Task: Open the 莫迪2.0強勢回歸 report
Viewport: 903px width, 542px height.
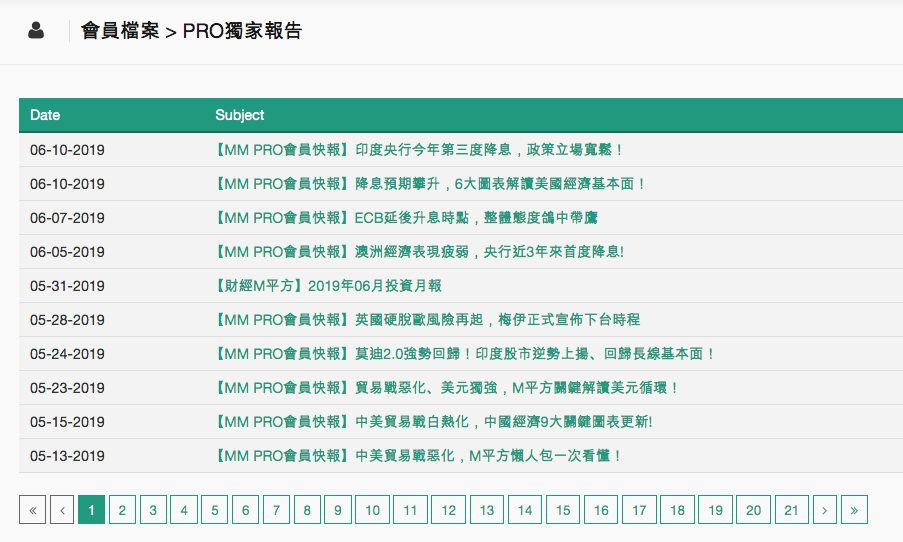Action: 464,354
